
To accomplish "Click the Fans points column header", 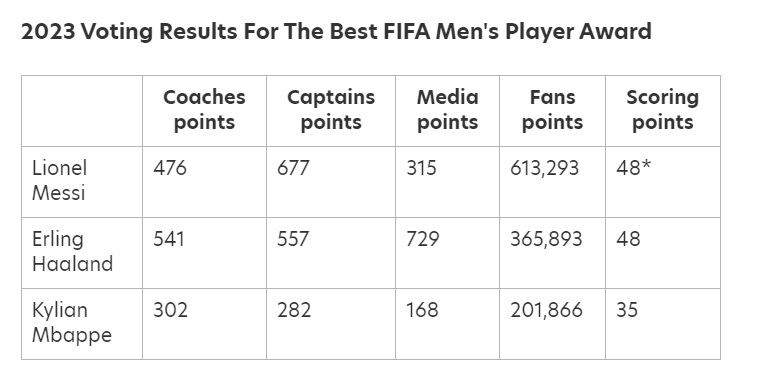I will [x=552, y=110].
